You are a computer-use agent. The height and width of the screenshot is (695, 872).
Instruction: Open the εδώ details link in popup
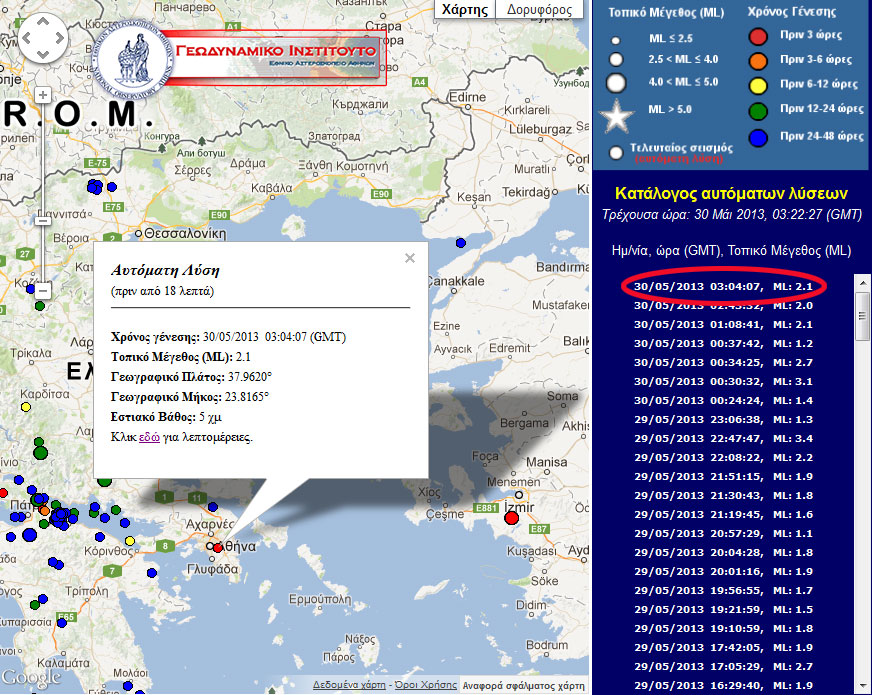coord(148,437)
